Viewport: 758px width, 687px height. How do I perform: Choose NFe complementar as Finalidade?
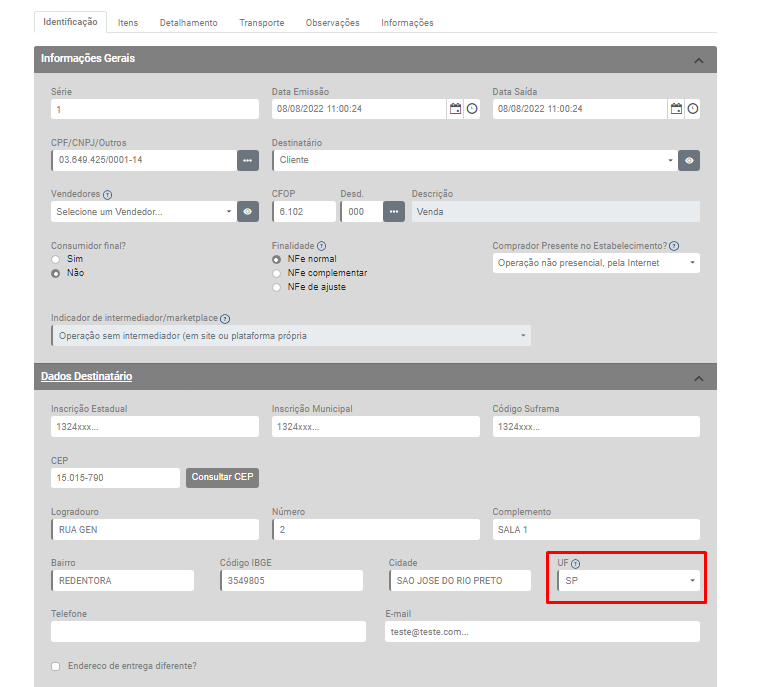click(277, 273)
